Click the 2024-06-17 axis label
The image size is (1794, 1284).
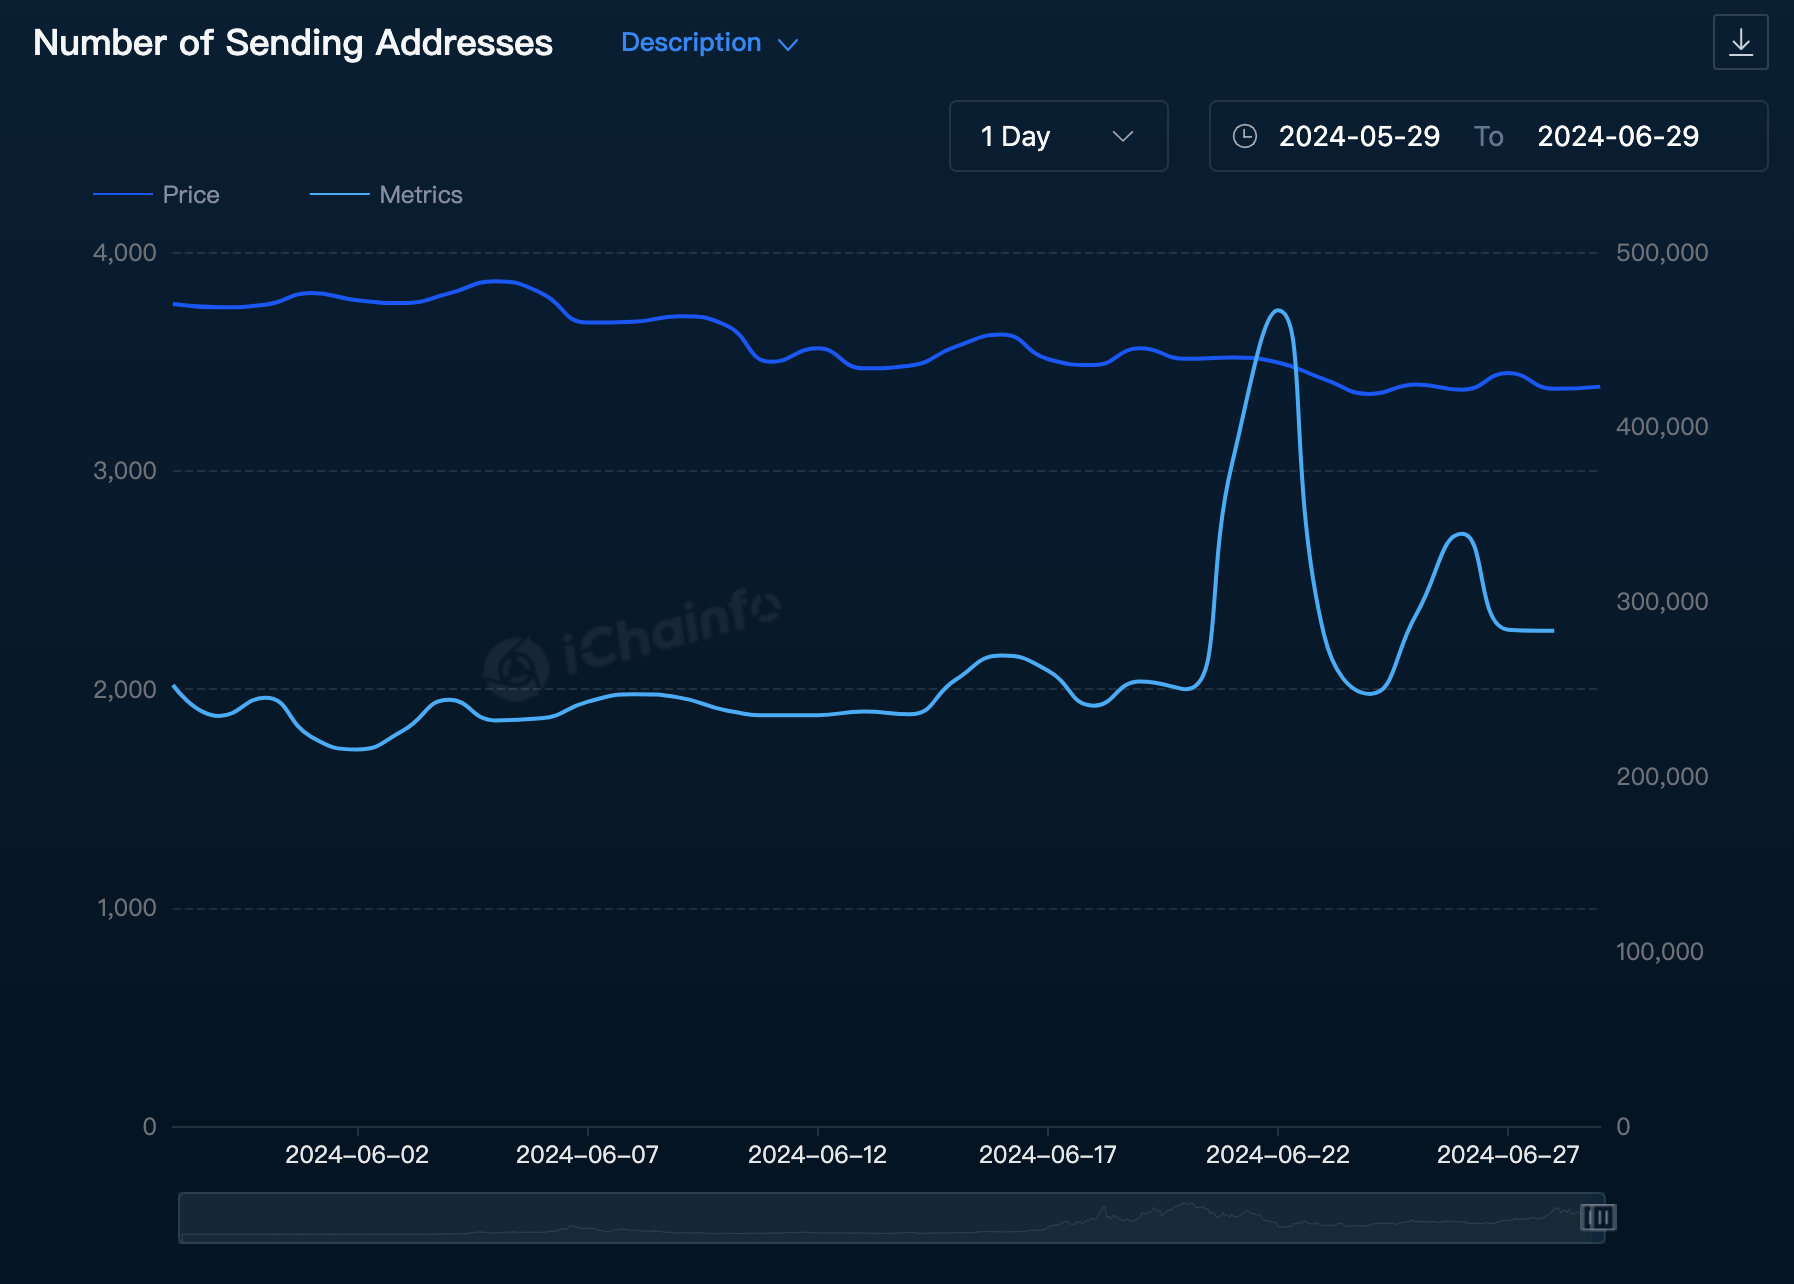click(1047, 1155)
